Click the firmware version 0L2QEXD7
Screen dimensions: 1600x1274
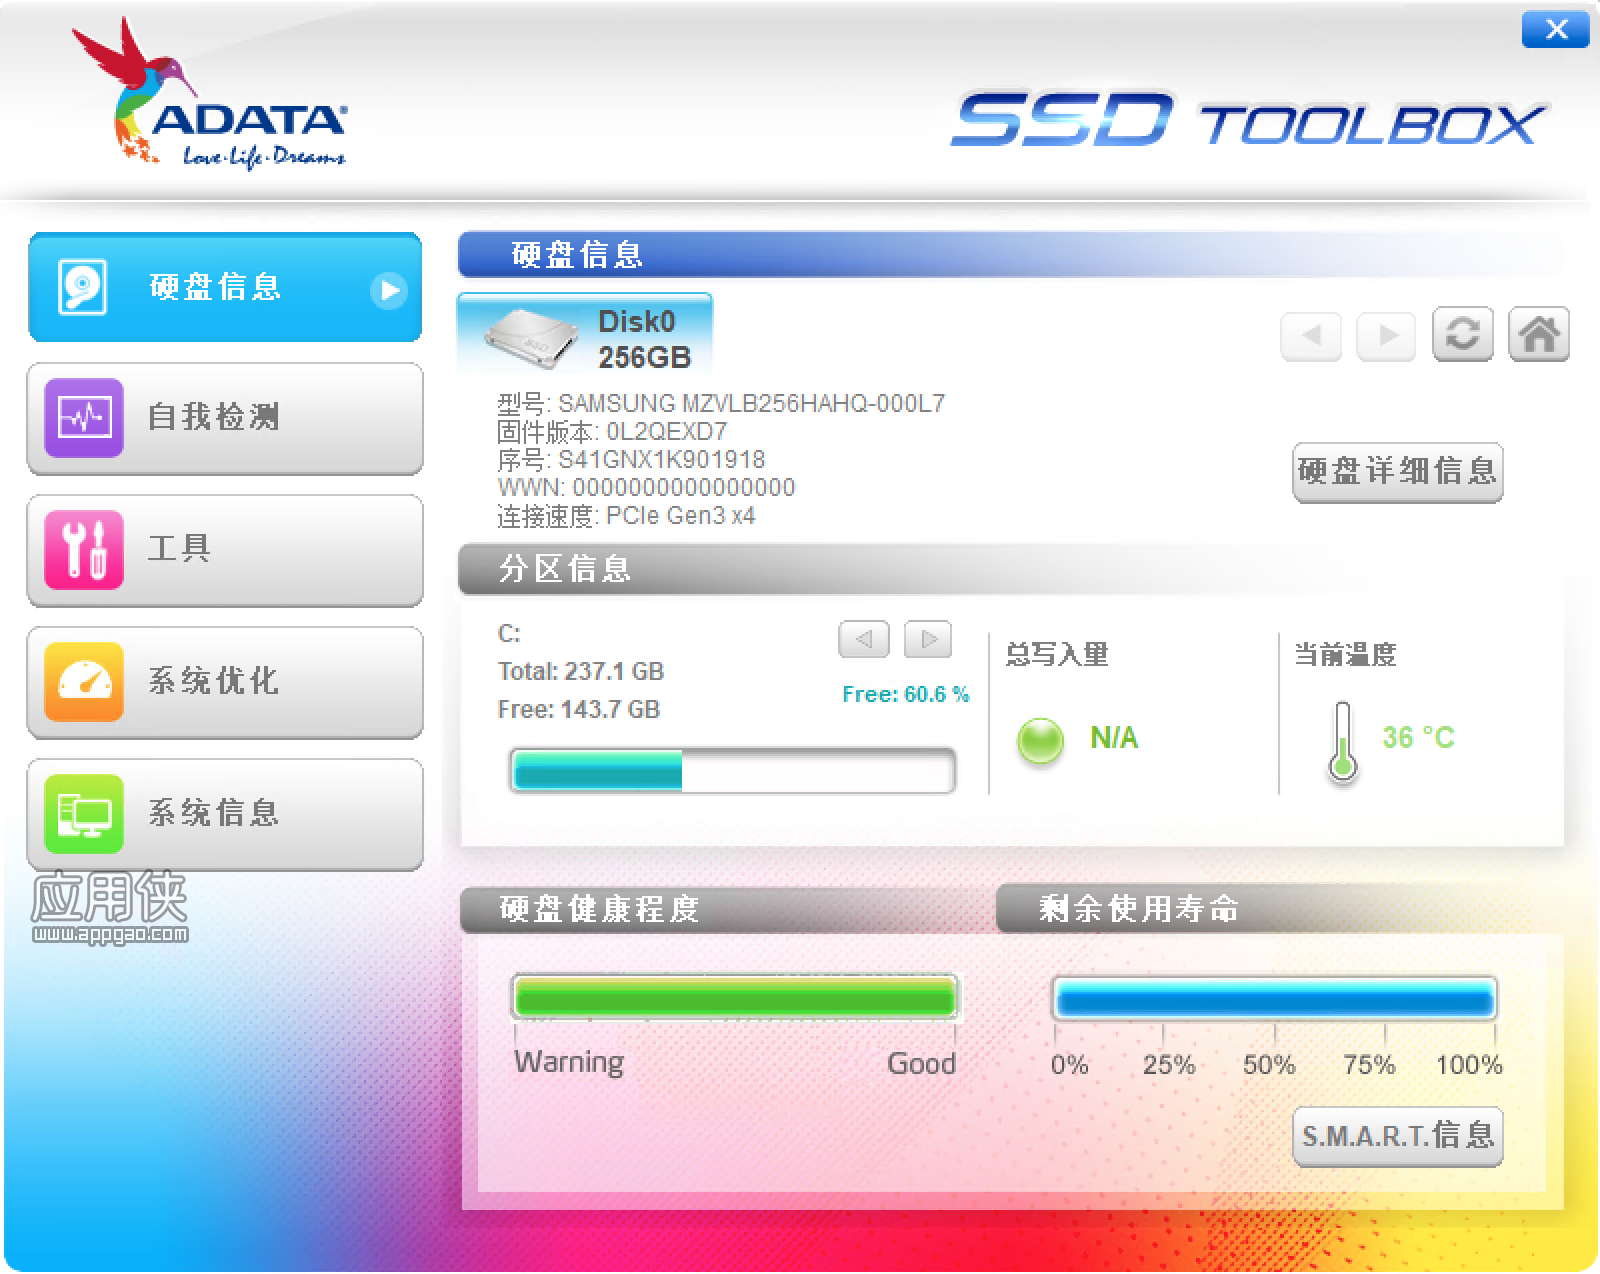point(667,431)
